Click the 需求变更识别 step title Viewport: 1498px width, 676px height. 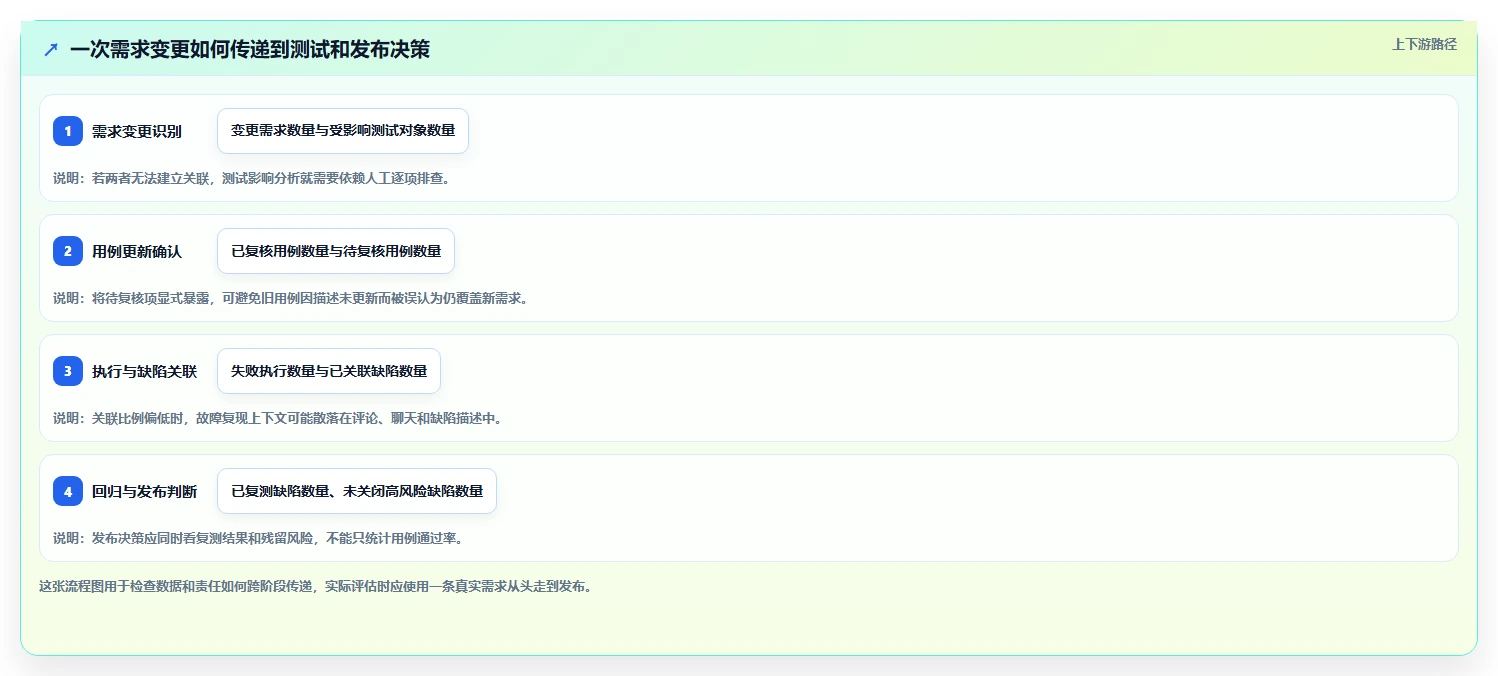(x=137, y=131)
